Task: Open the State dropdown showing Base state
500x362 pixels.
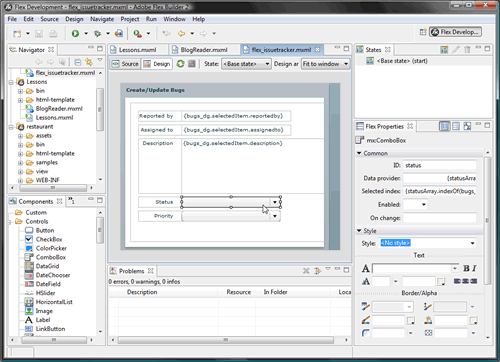Action: click(x=246, y=64)
